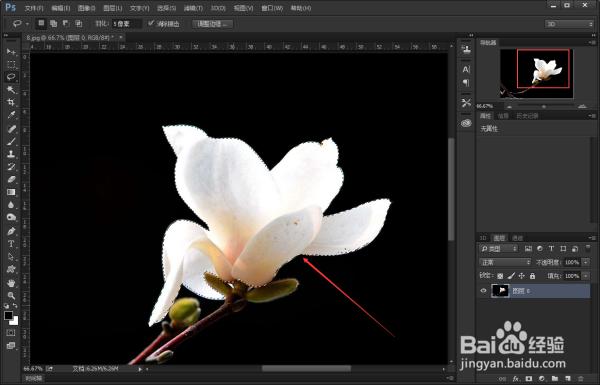Open the Paragraph panel icon
Viewport: 600px width, 385px height.
point(466,83)
